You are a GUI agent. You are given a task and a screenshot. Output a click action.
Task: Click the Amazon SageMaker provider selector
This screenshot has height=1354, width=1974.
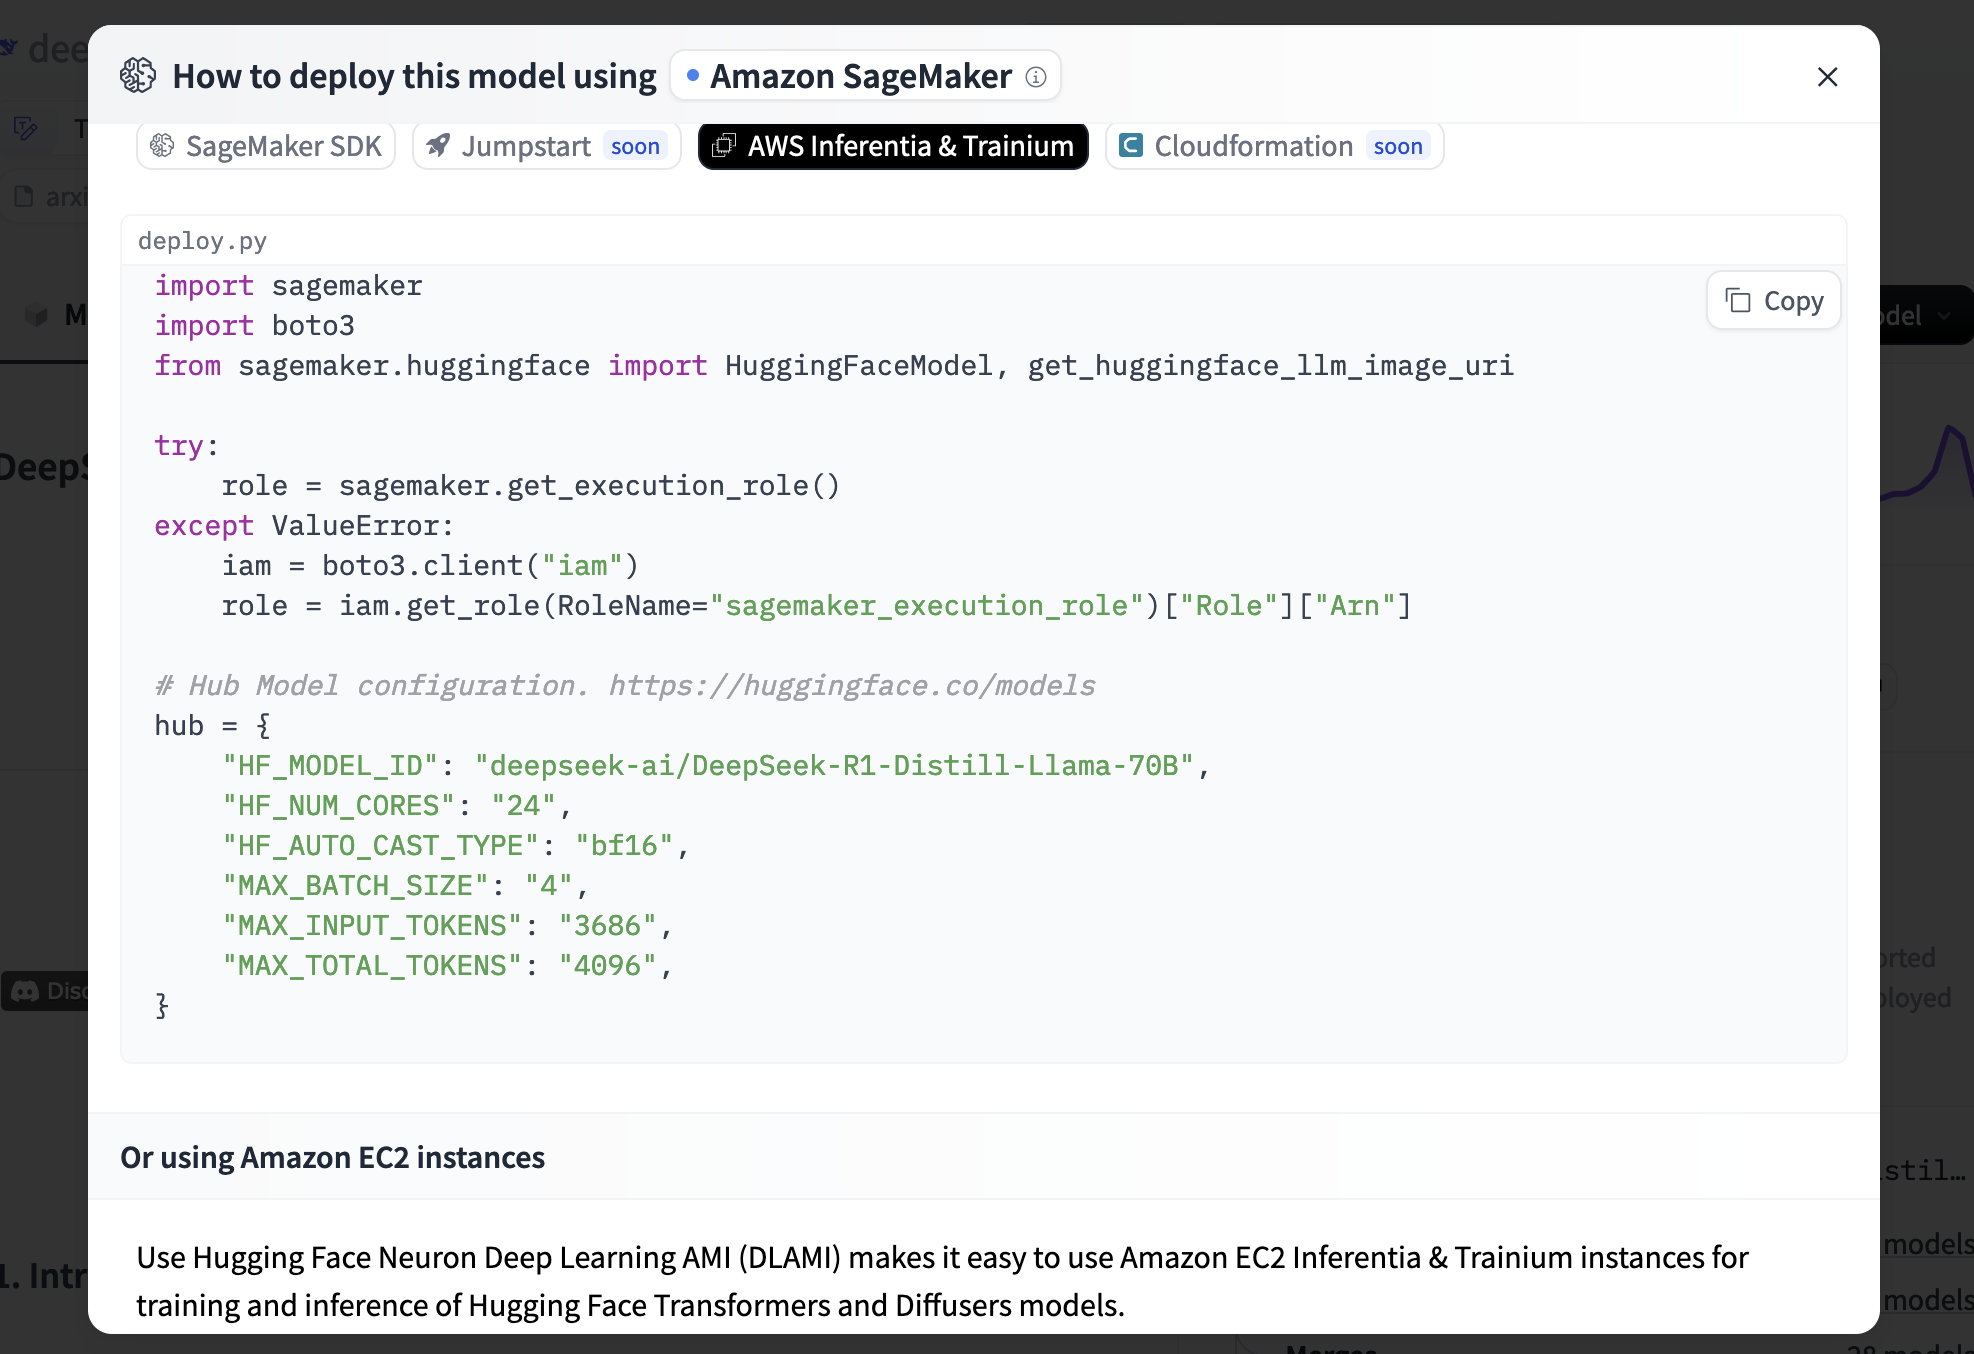(864, 76)
